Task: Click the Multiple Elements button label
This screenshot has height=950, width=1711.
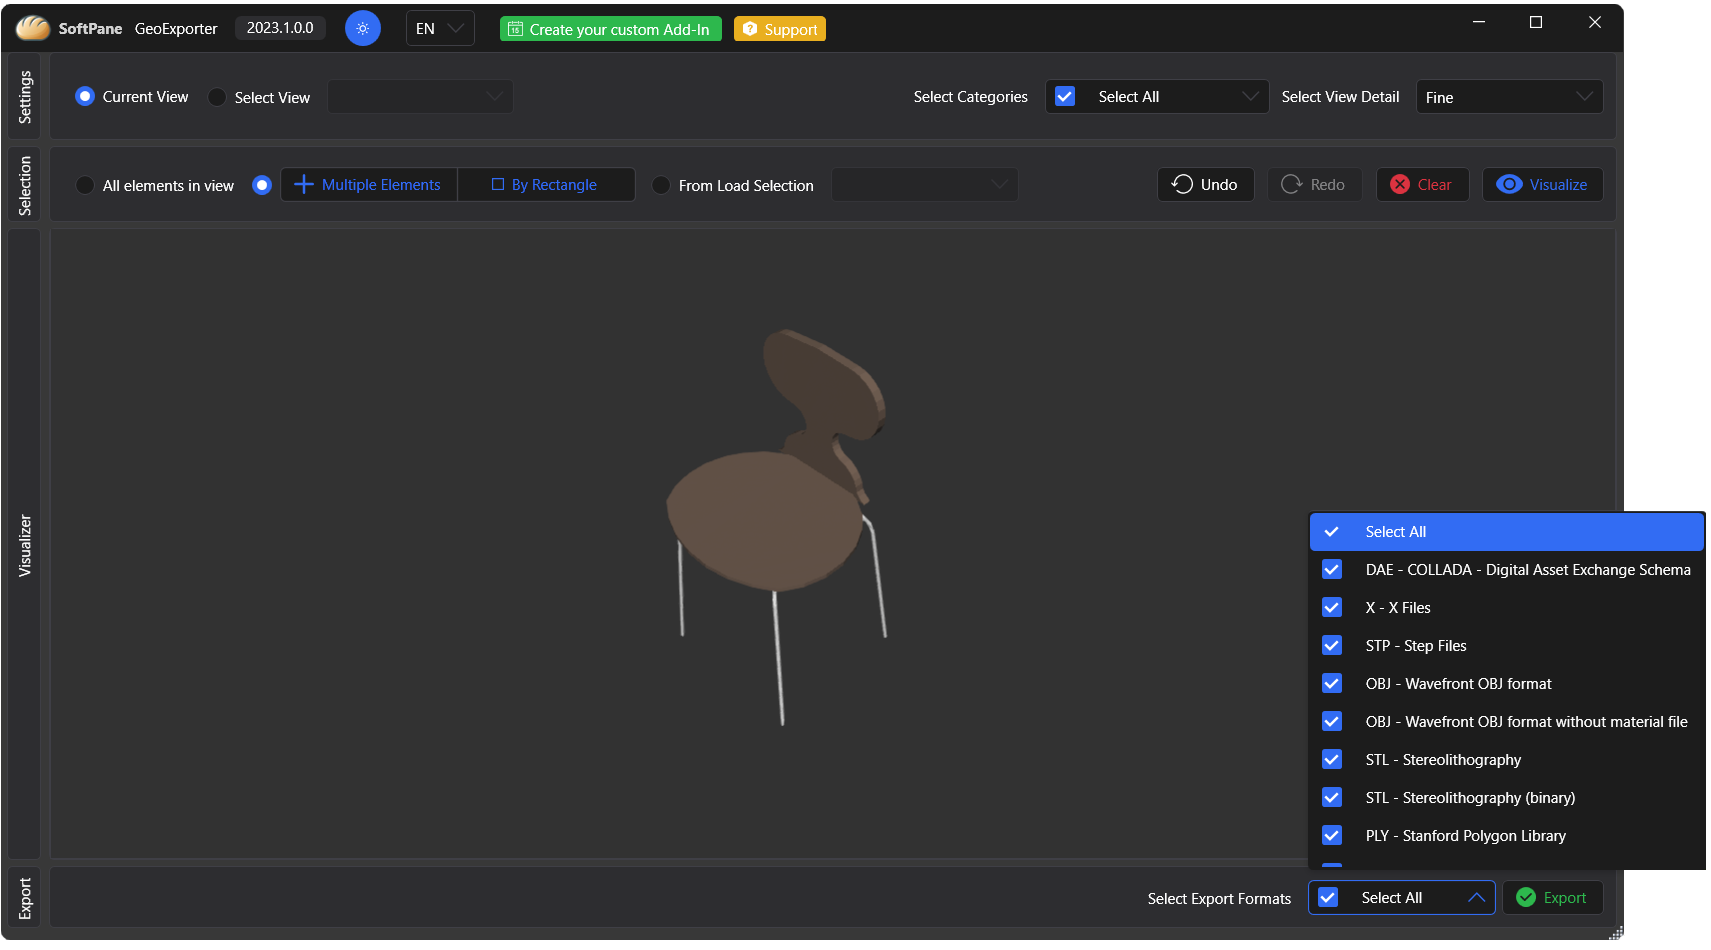Action: [381, 185]
